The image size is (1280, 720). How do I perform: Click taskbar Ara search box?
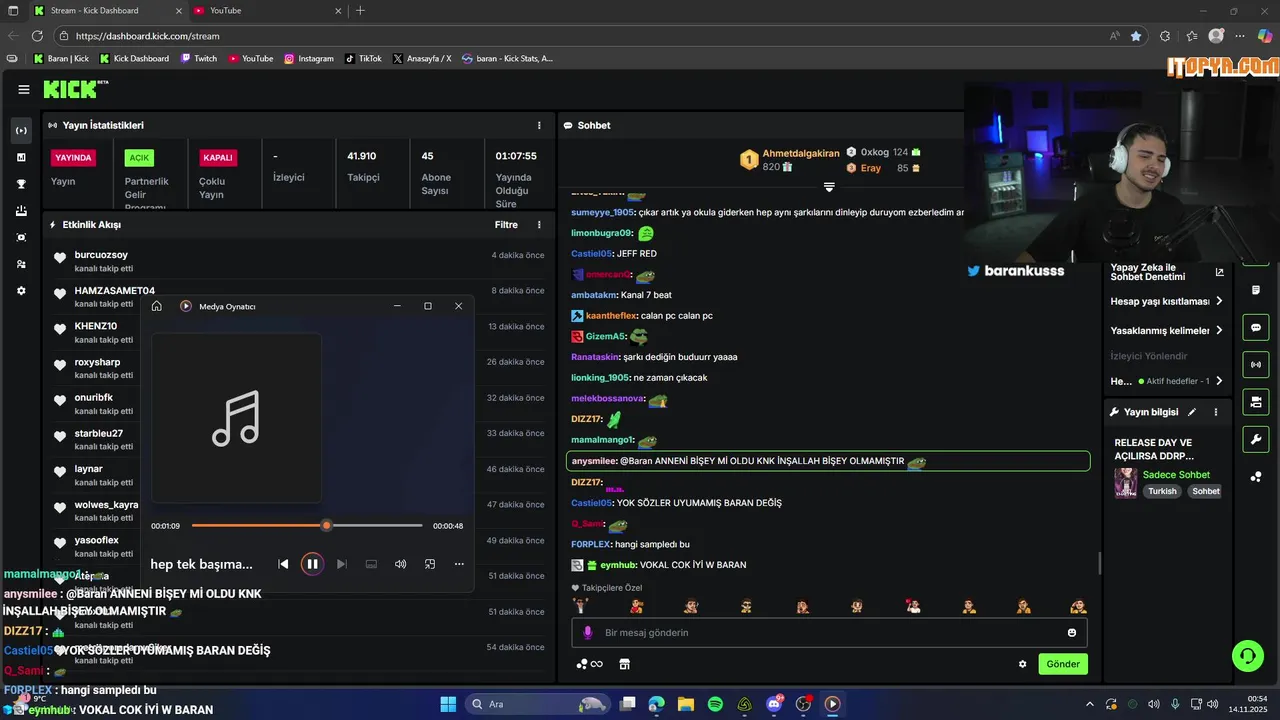click(539, 704)
